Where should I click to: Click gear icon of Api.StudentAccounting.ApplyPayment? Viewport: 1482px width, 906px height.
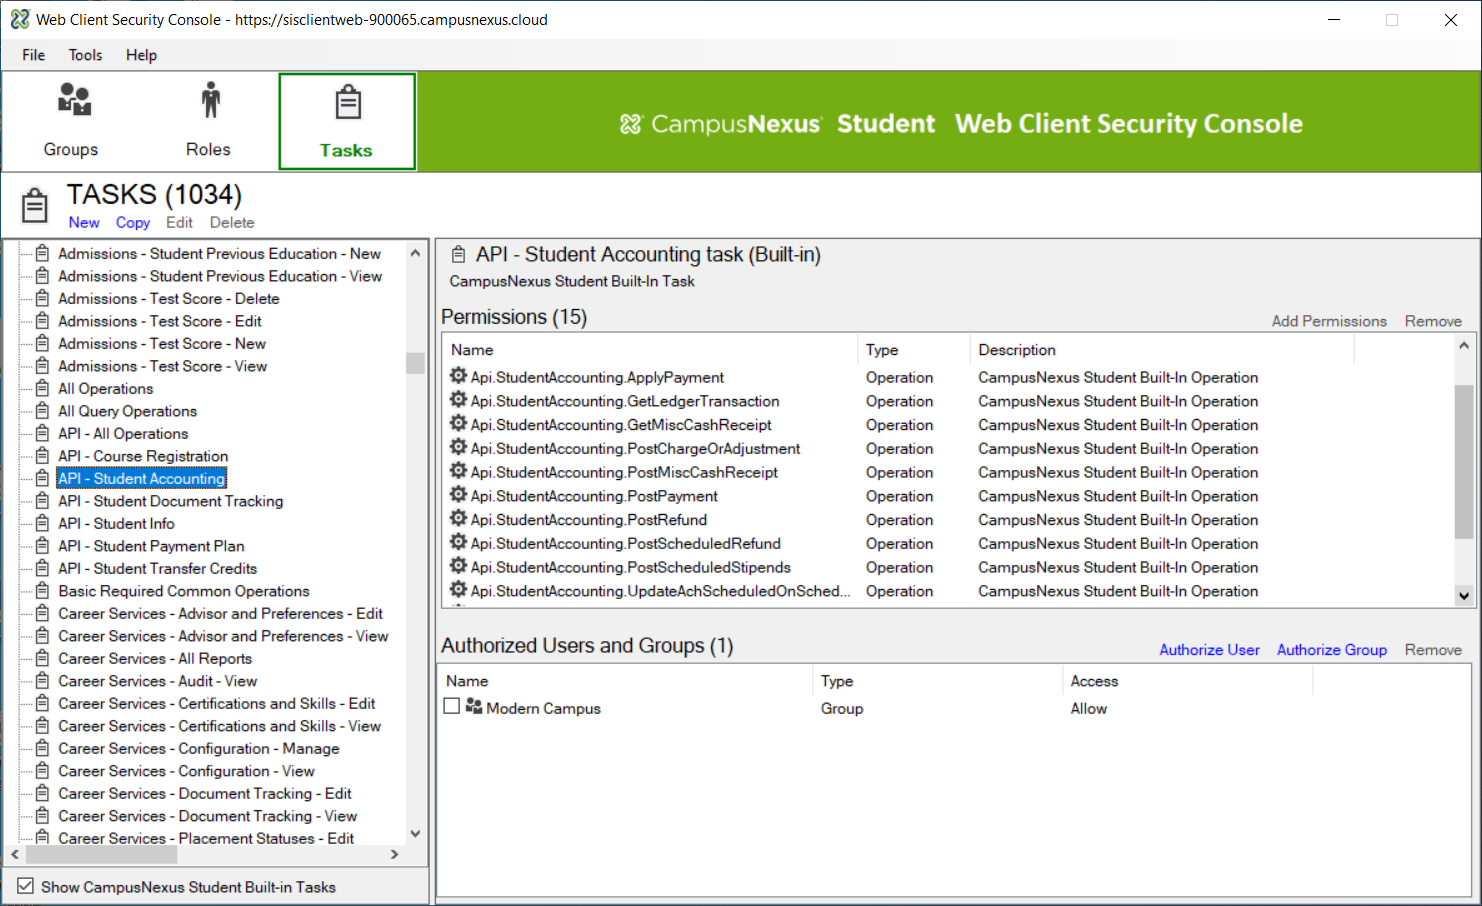tap(458, 376)
